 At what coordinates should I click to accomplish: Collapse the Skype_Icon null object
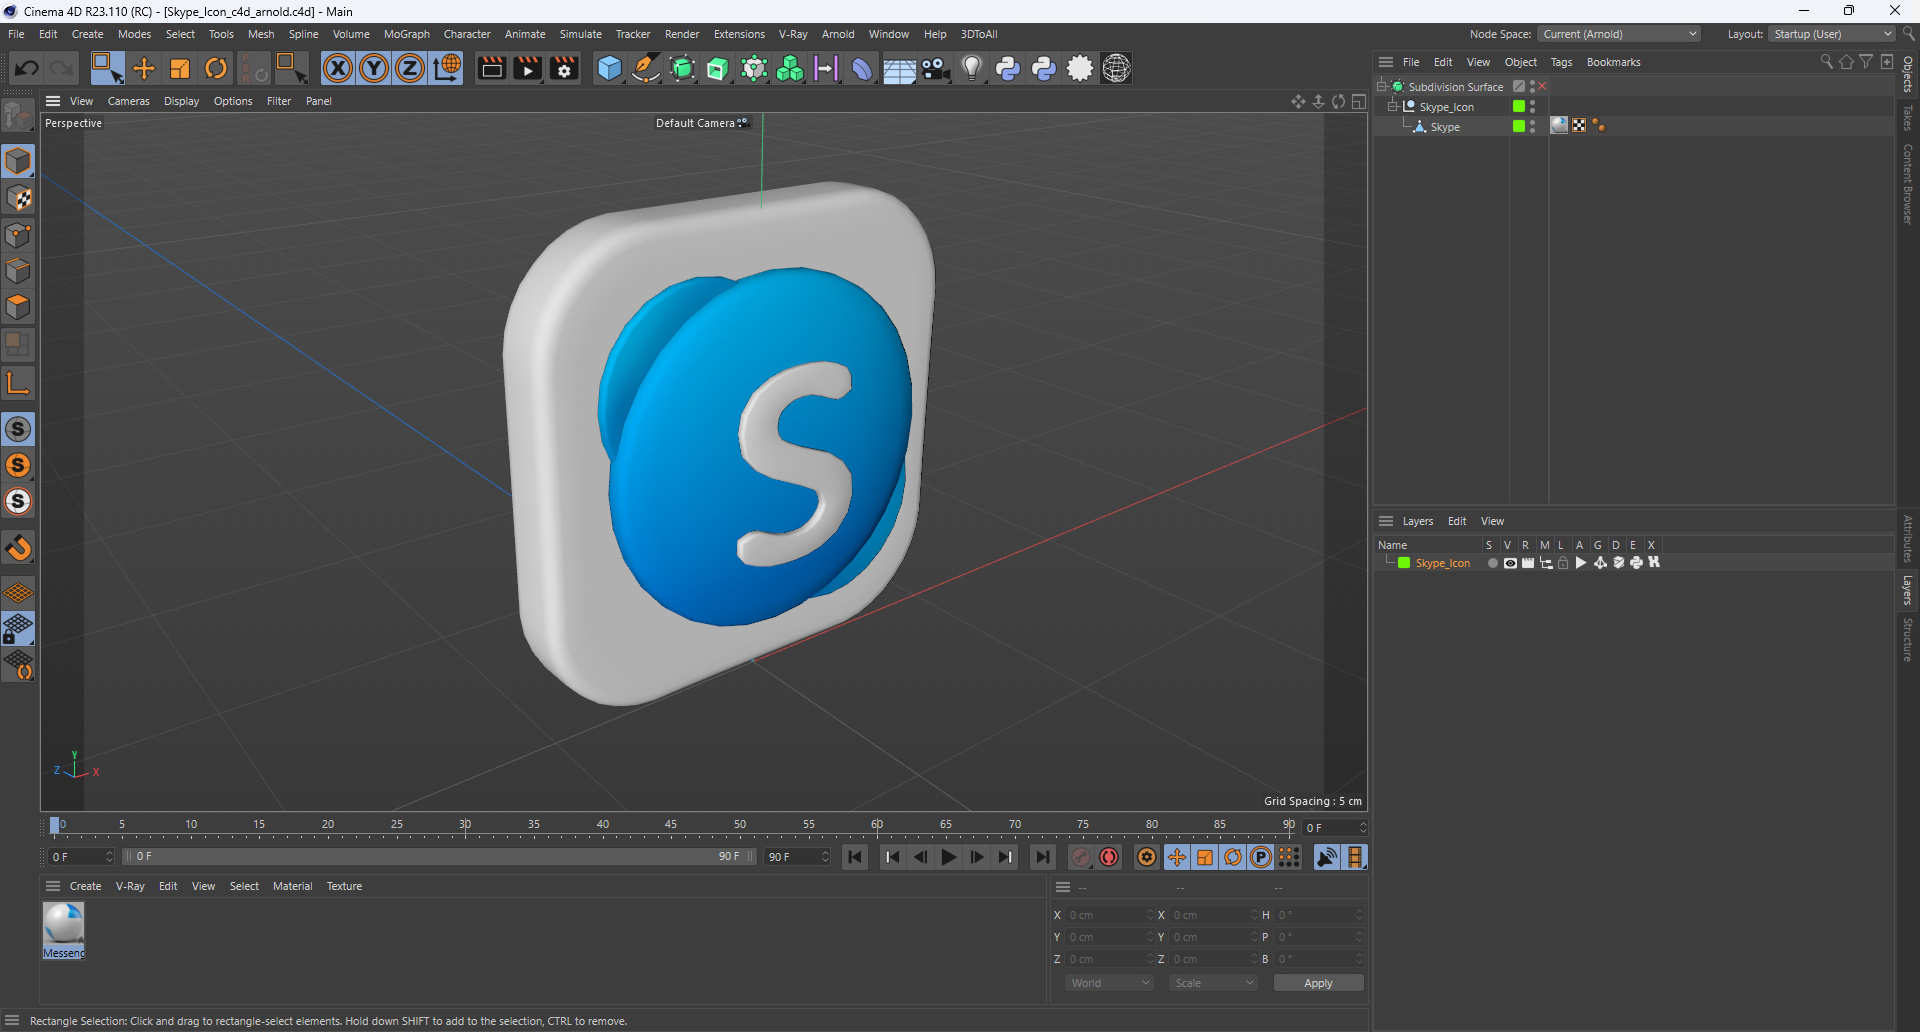coord(1393,106)
